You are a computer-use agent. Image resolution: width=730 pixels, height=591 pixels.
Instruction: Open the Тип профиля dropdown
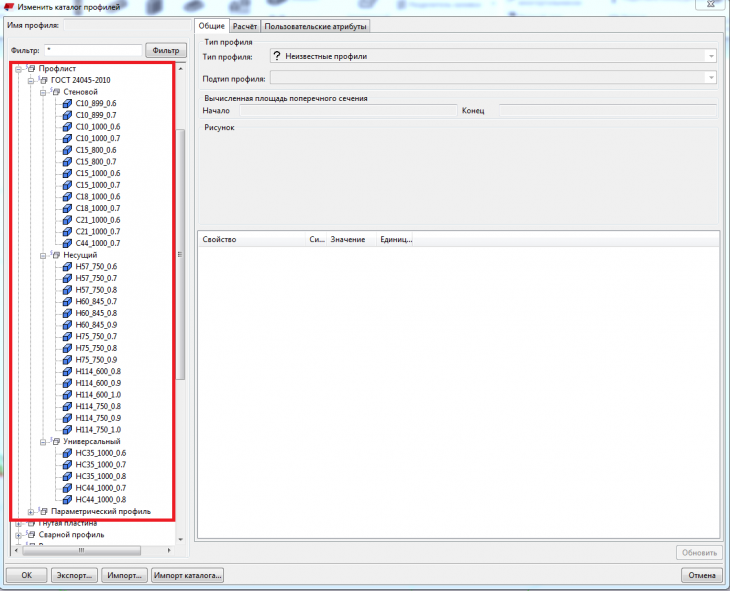point(711,56)
